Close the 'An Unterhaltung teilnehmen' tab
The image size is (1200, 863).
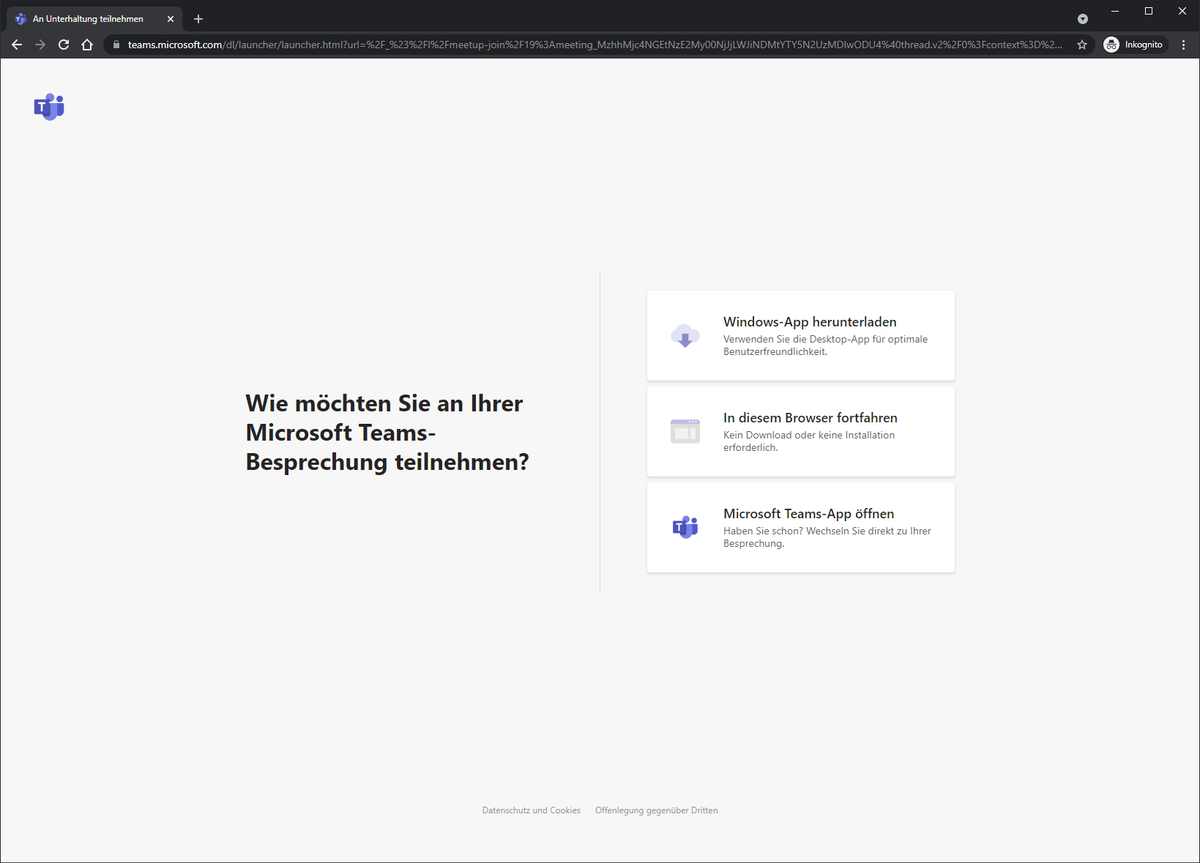(171, 19)
